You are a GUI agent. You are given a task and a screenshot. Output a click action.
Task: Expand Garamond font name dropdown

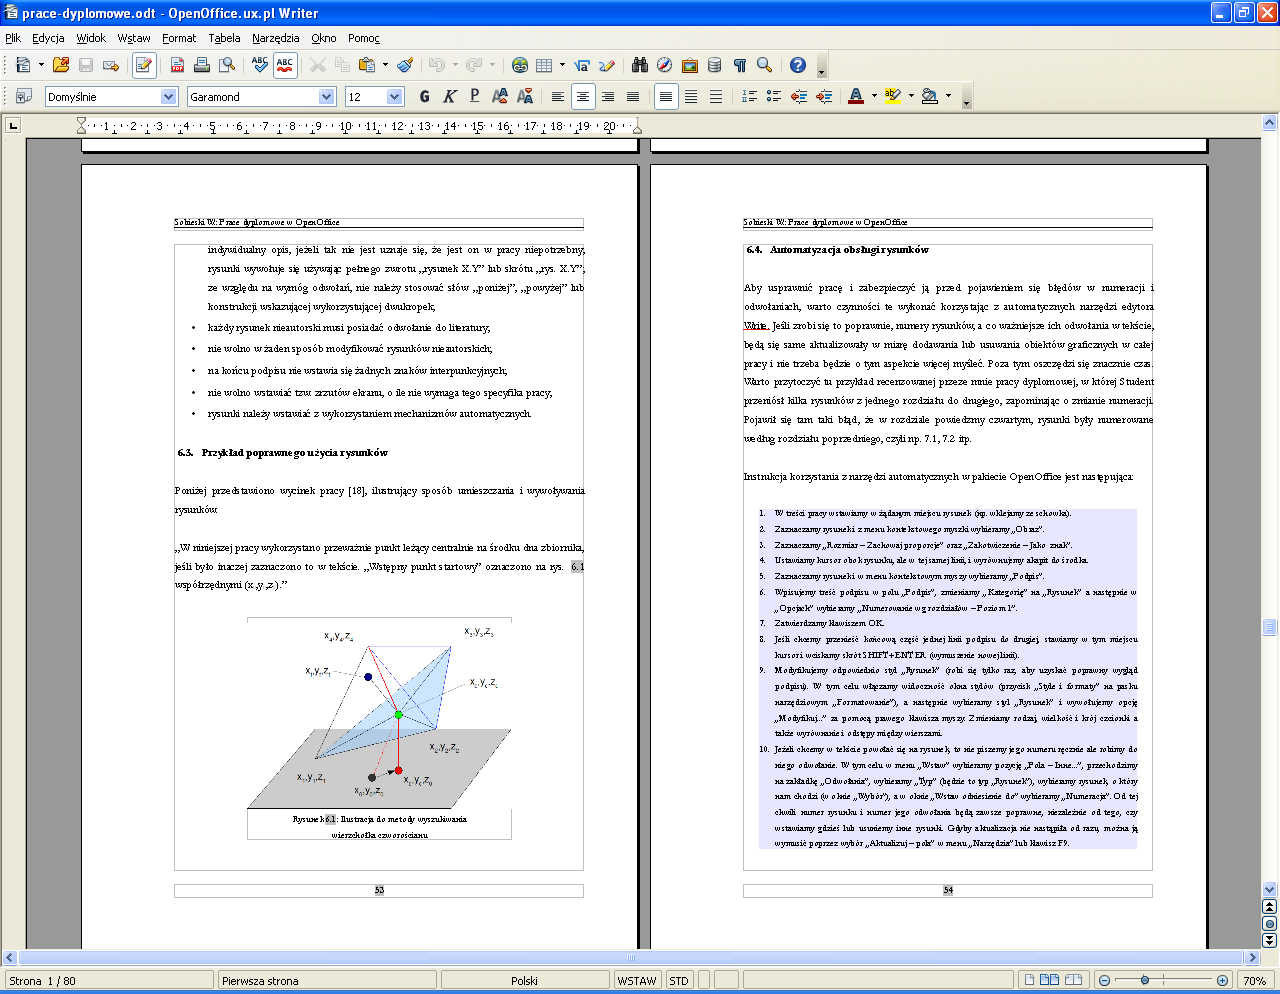click(x=327, y=96)
